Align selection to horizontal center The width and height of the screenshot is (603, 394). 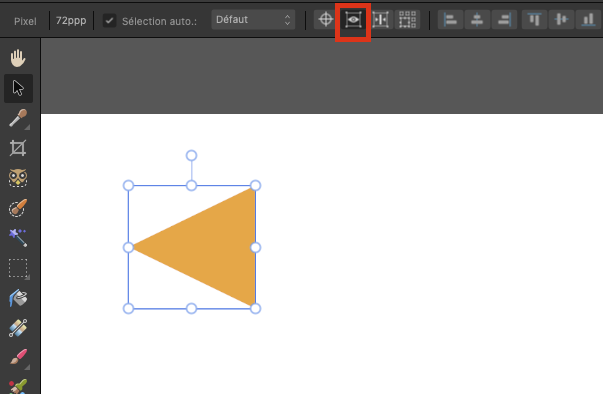point(477,20)
